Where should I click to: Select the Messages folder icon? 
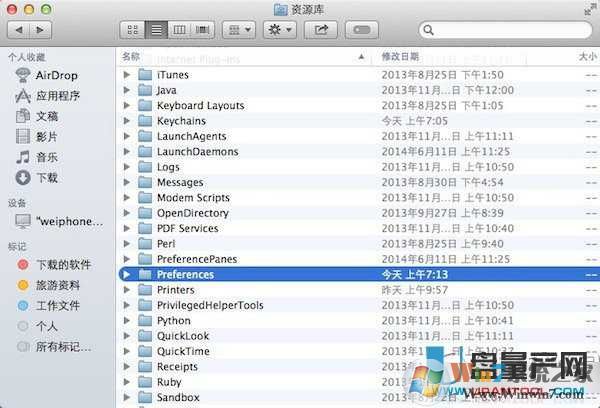(145, 182)
